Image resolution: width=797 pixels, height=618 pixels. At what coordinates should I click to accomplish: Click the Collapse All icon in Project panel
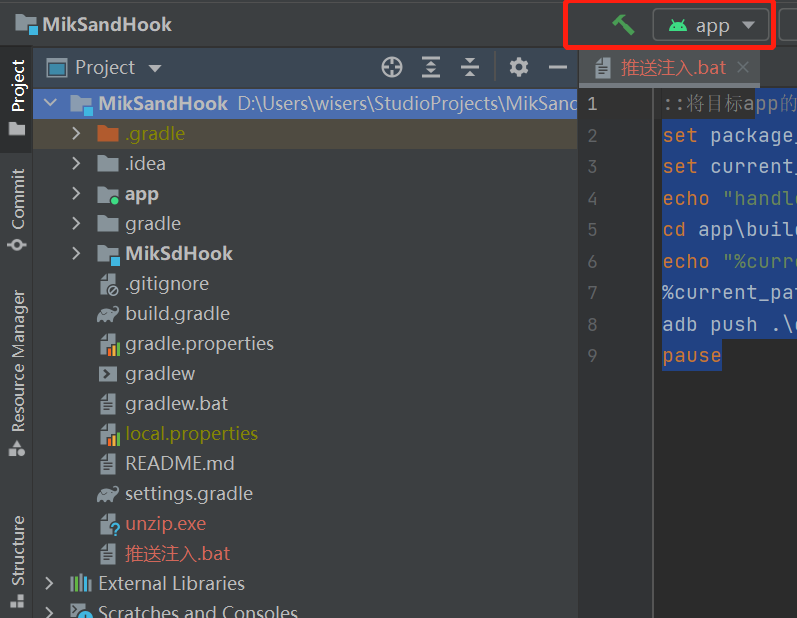470,67
